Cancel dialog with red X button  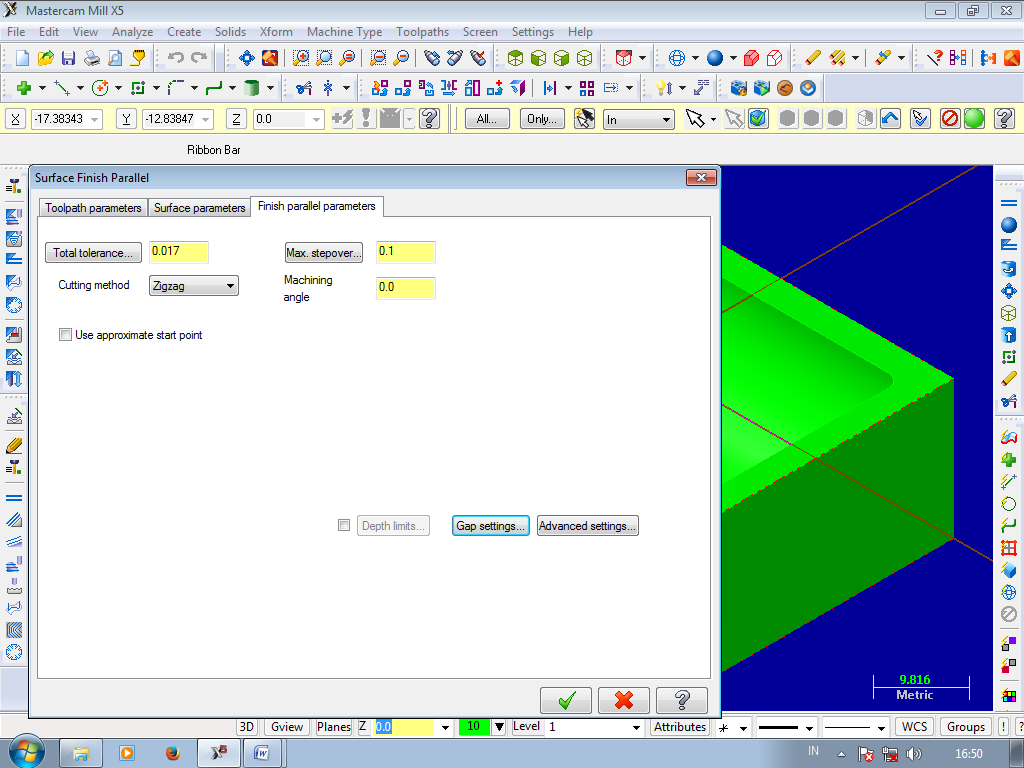coord(624,701)
